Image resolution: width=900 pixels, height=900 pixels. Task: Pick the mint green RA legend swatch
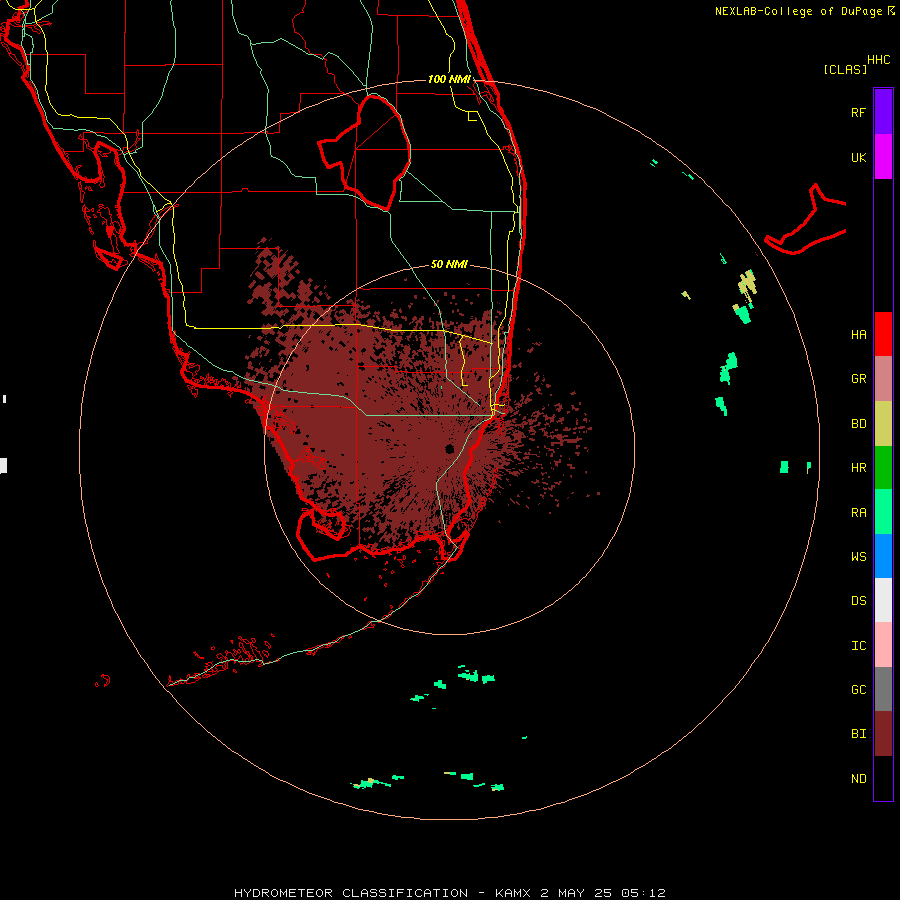coord(883,512)
